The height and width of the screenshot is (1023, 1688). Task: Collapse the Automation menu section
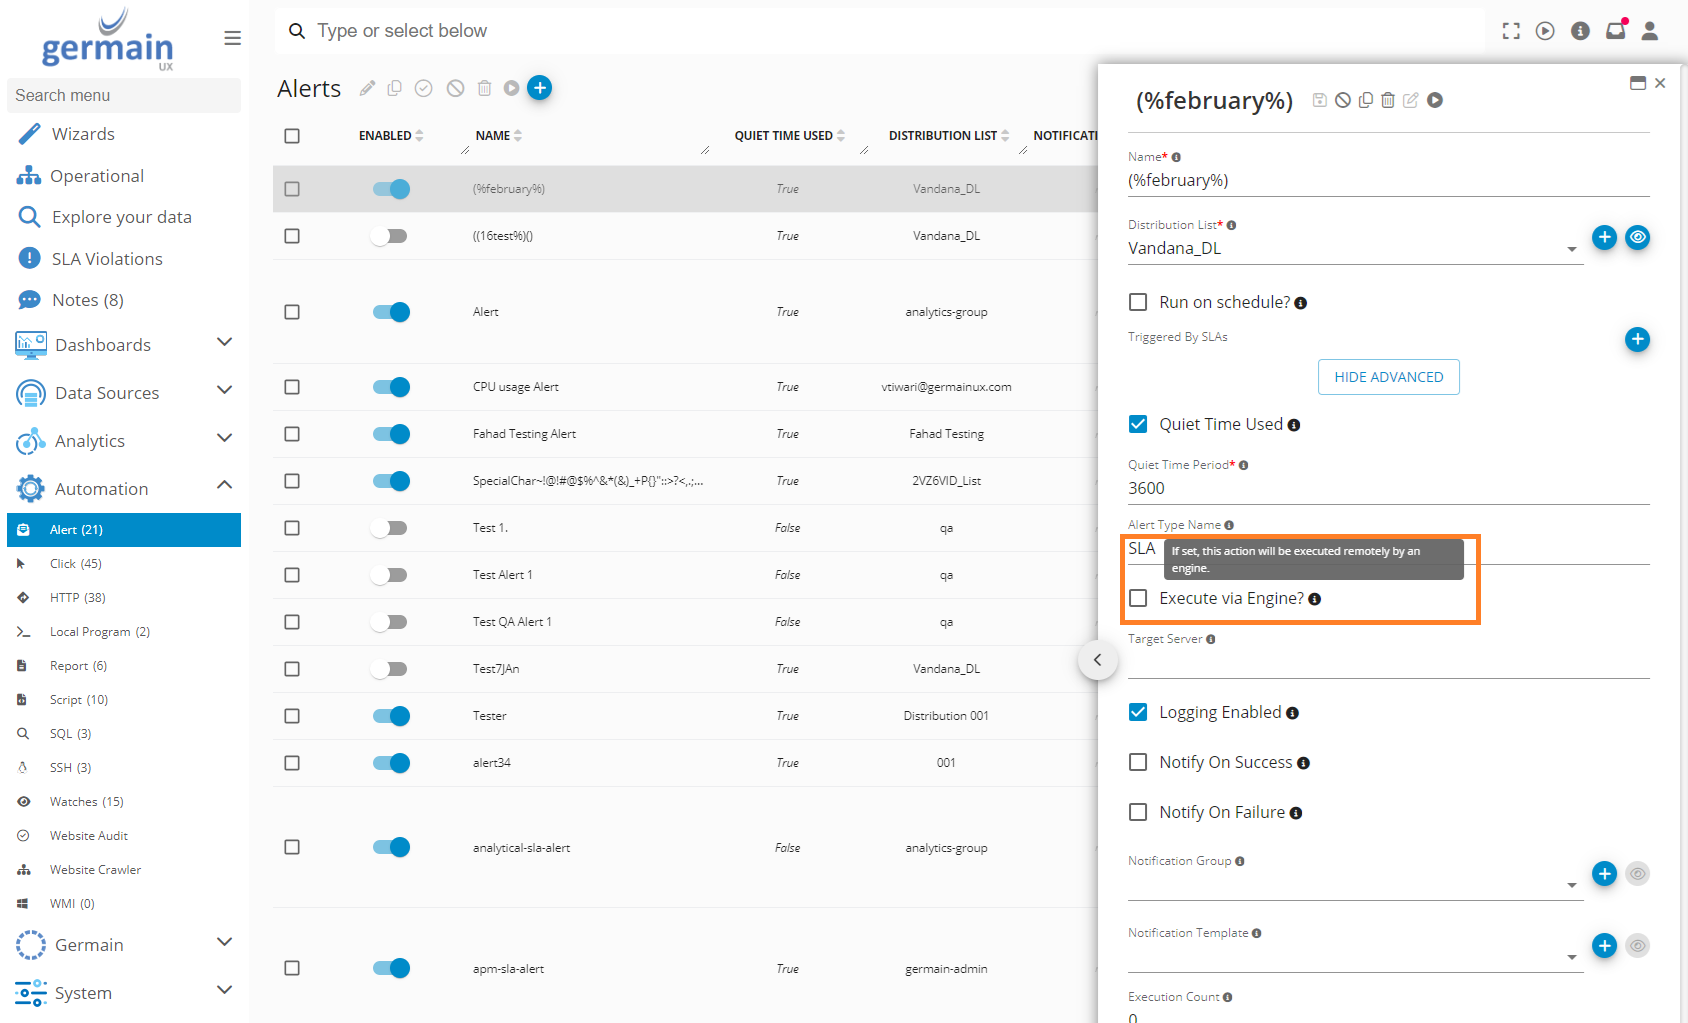click(x=224, y=486)
